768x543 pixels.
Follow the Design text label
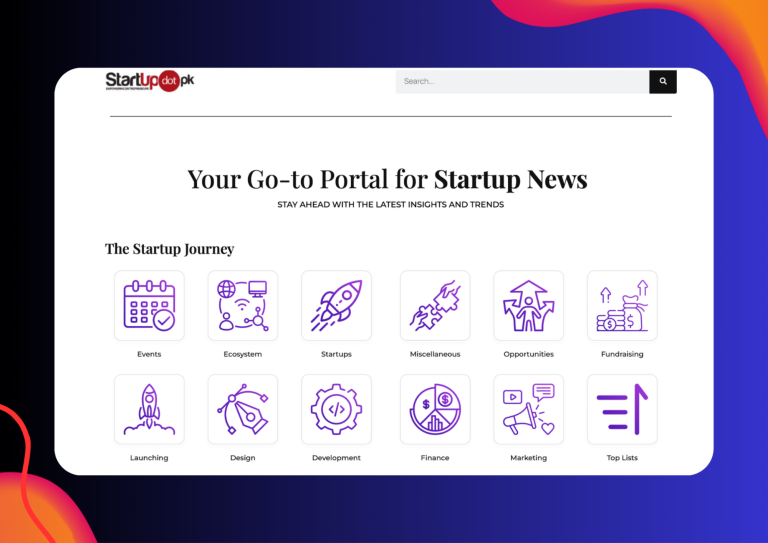tap(242, 458)
